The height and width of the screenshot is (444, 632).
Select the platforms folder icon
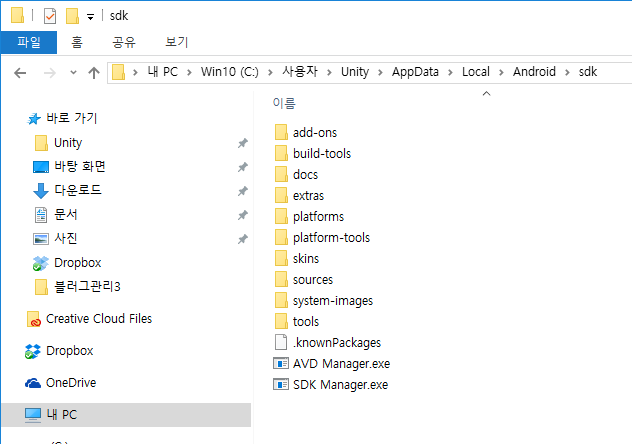(281, 216)
